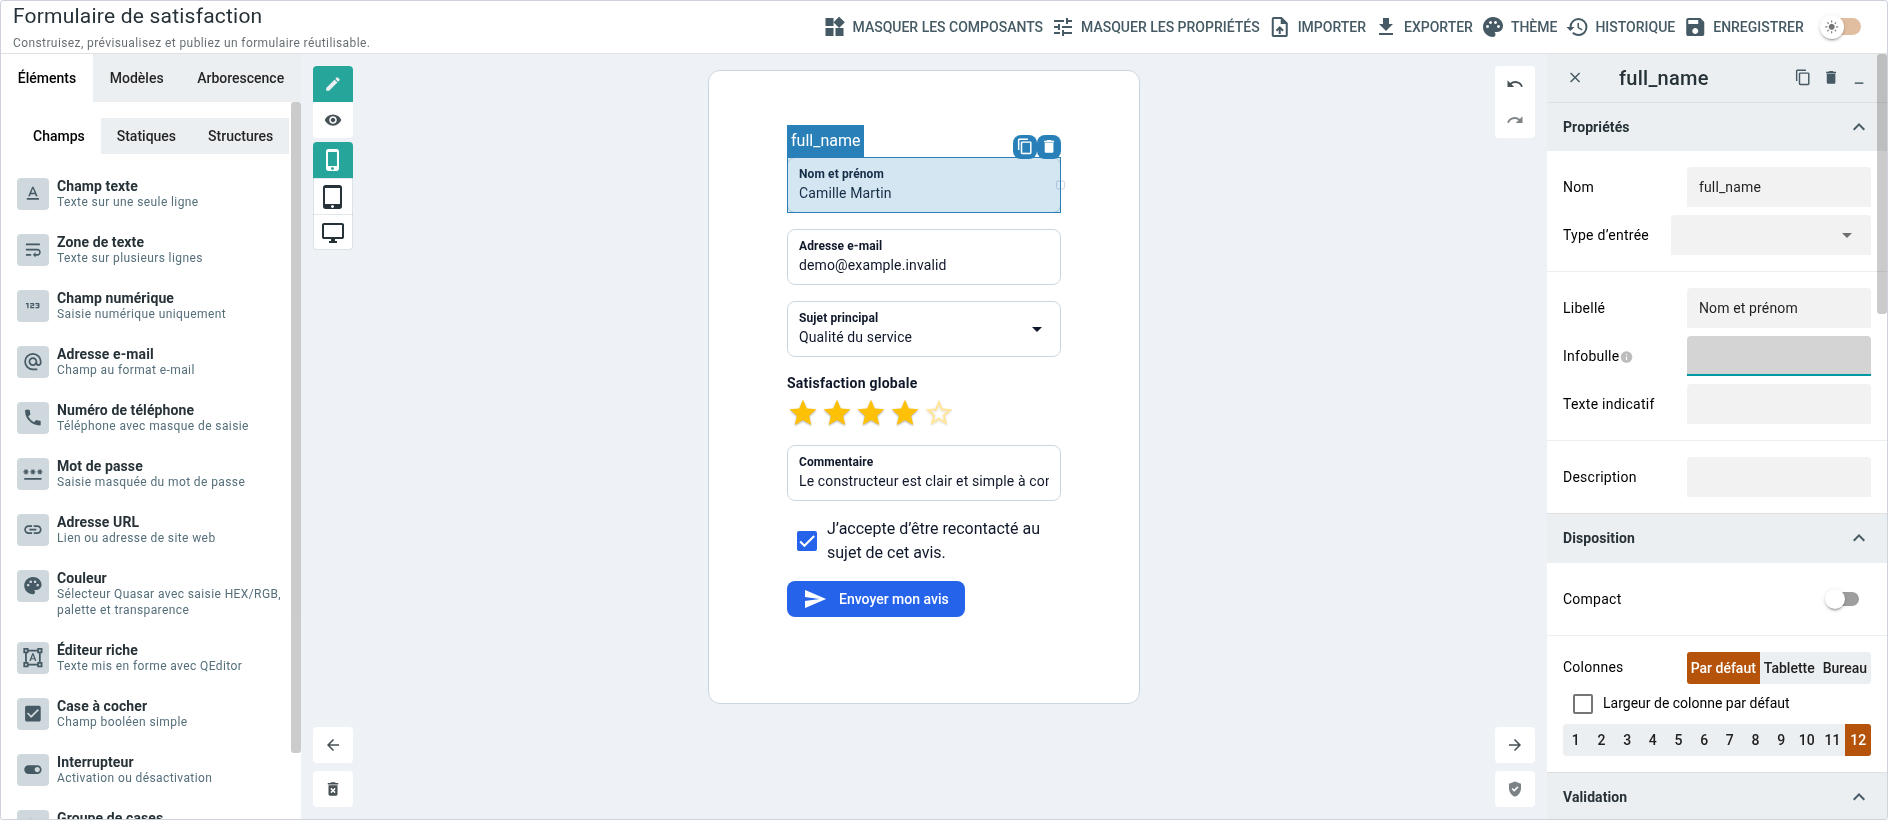Close the full_name properties panel
Viewport: 1888px width, 820px height.
tap(1575, 78)
